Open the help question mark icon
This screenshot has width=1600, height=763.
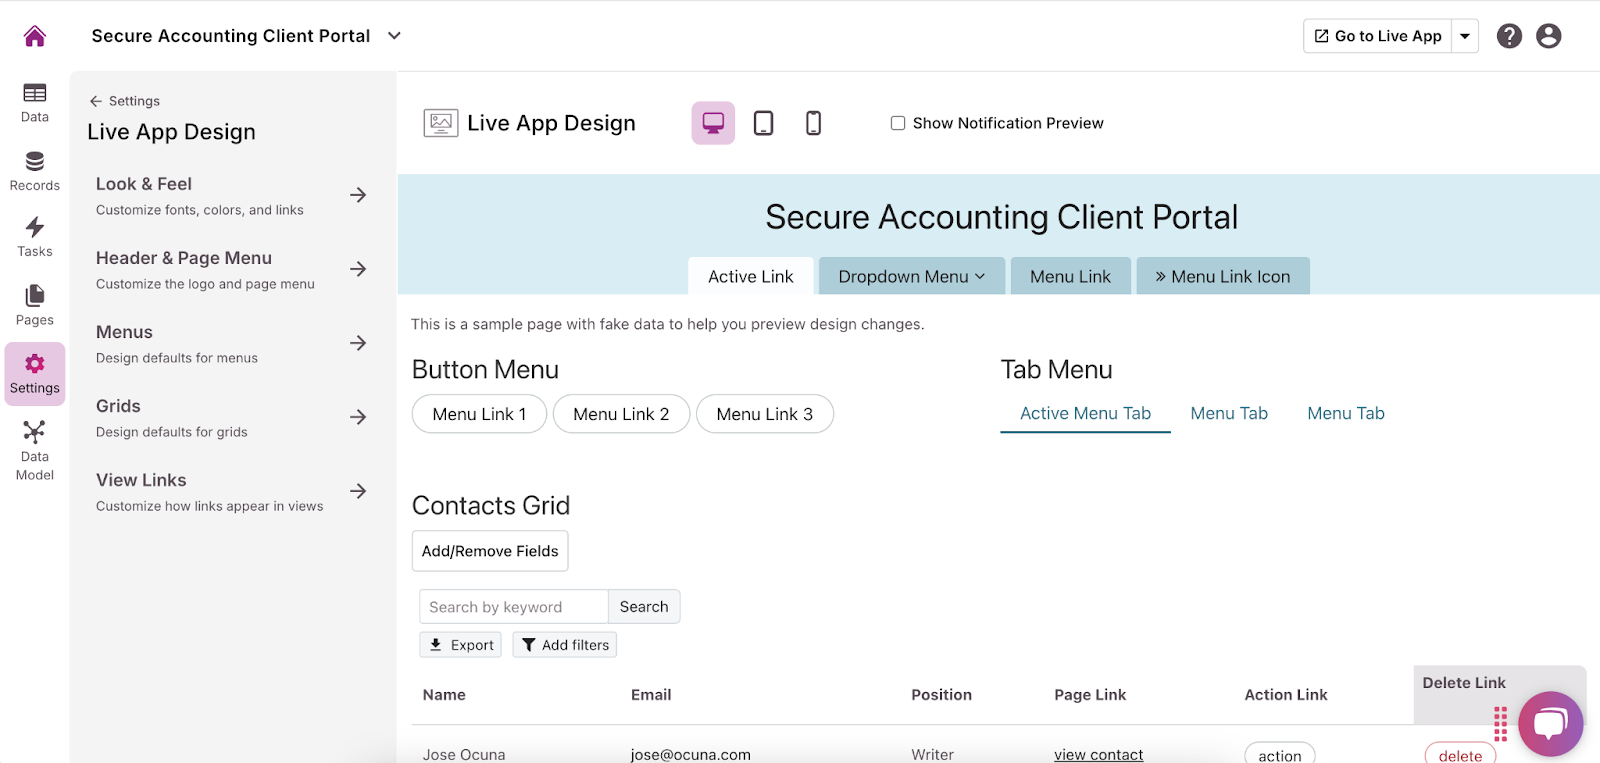[x=1509, y=36]
